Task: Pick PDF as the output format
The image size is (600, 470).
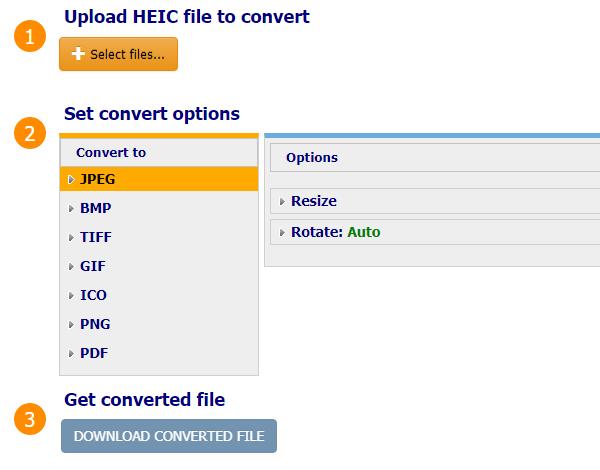Action: [x=94, y=353]
